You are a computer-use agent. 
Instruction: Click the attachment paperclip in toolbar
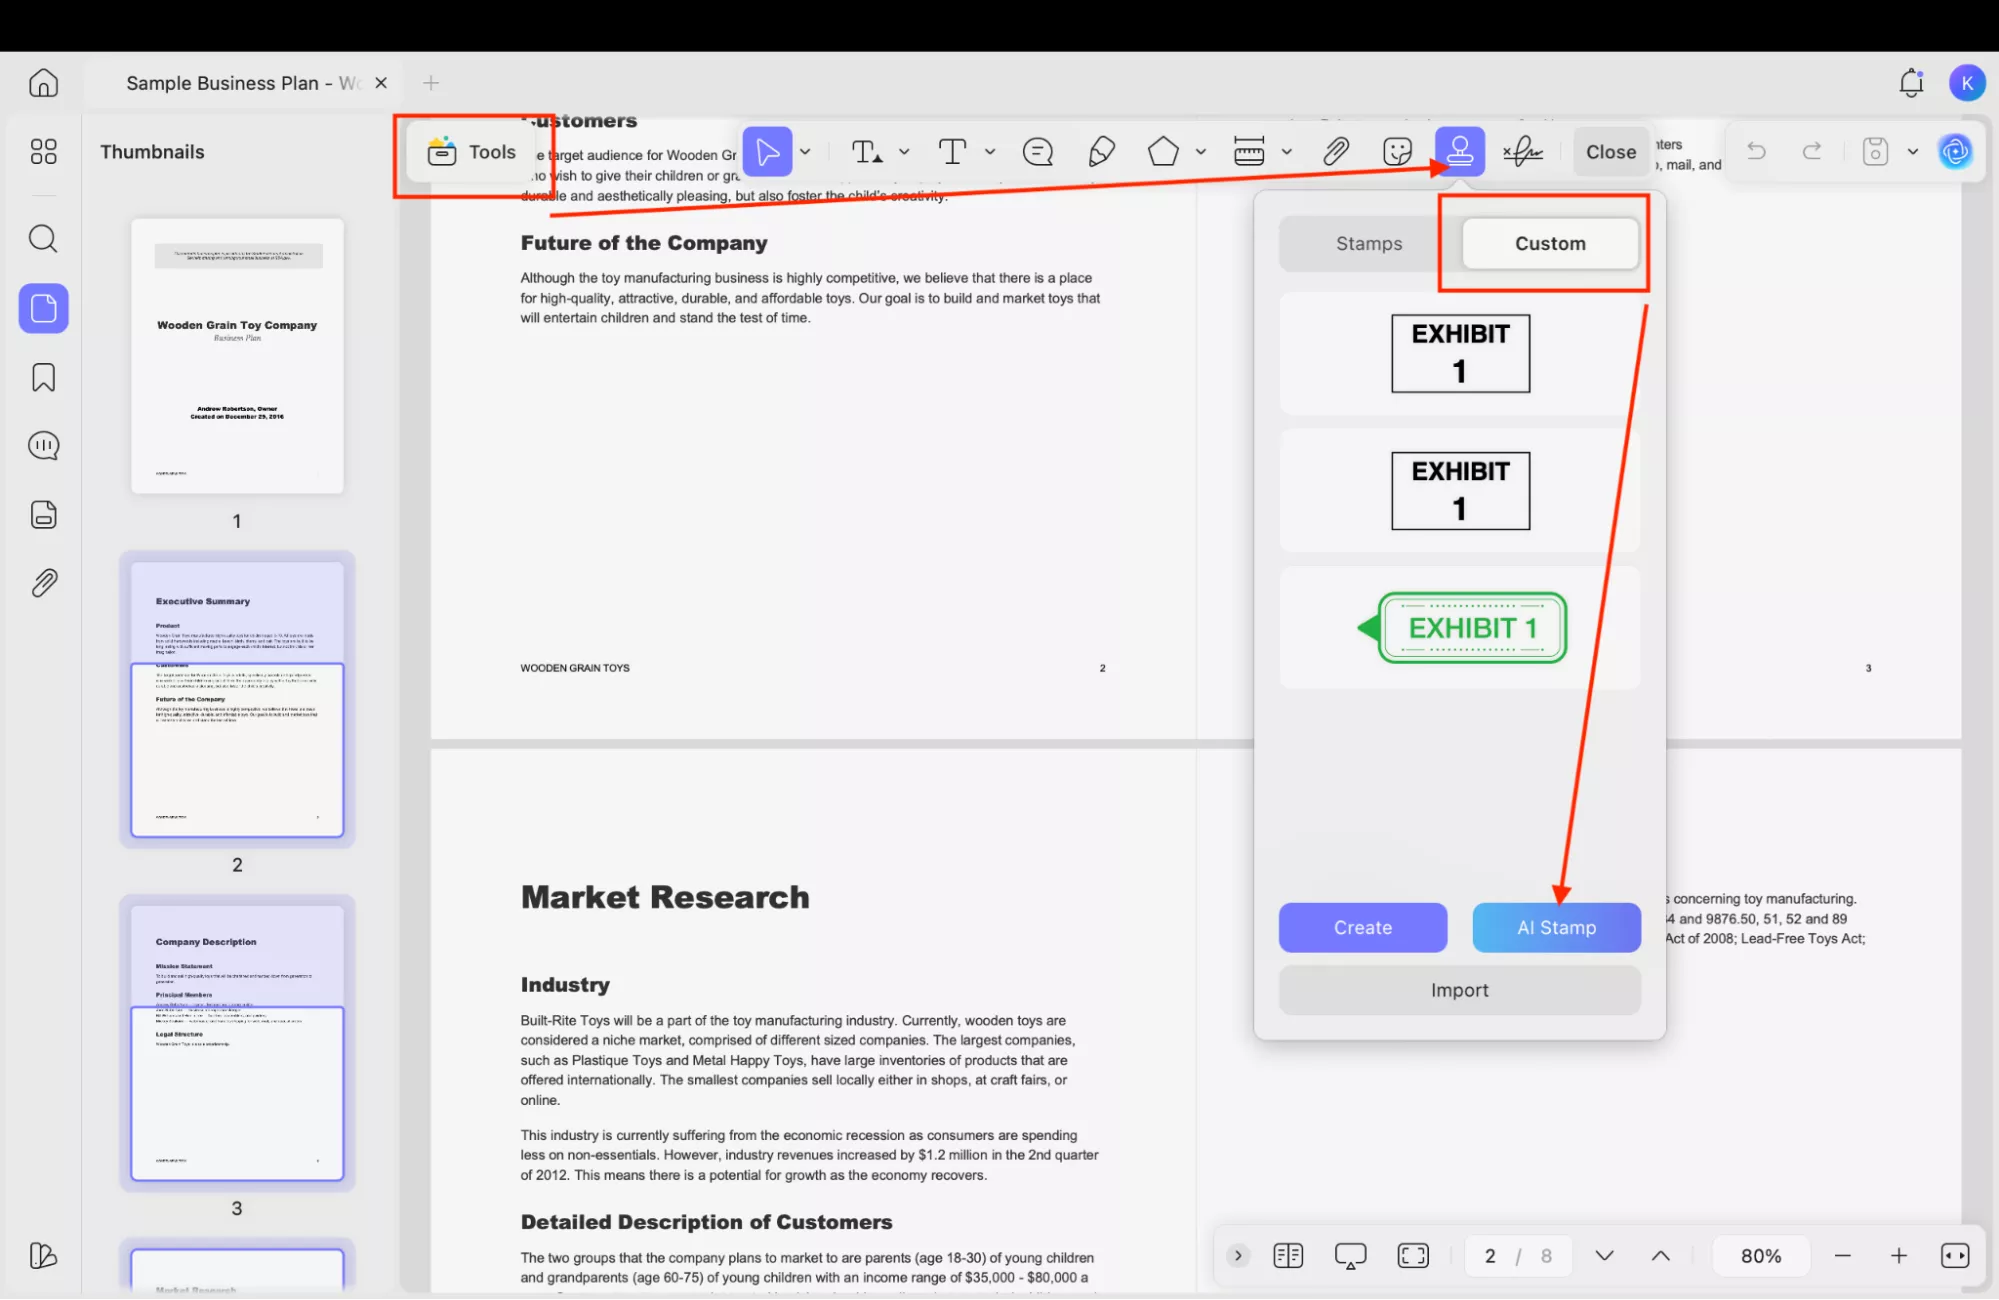(x=1335, y=151)
